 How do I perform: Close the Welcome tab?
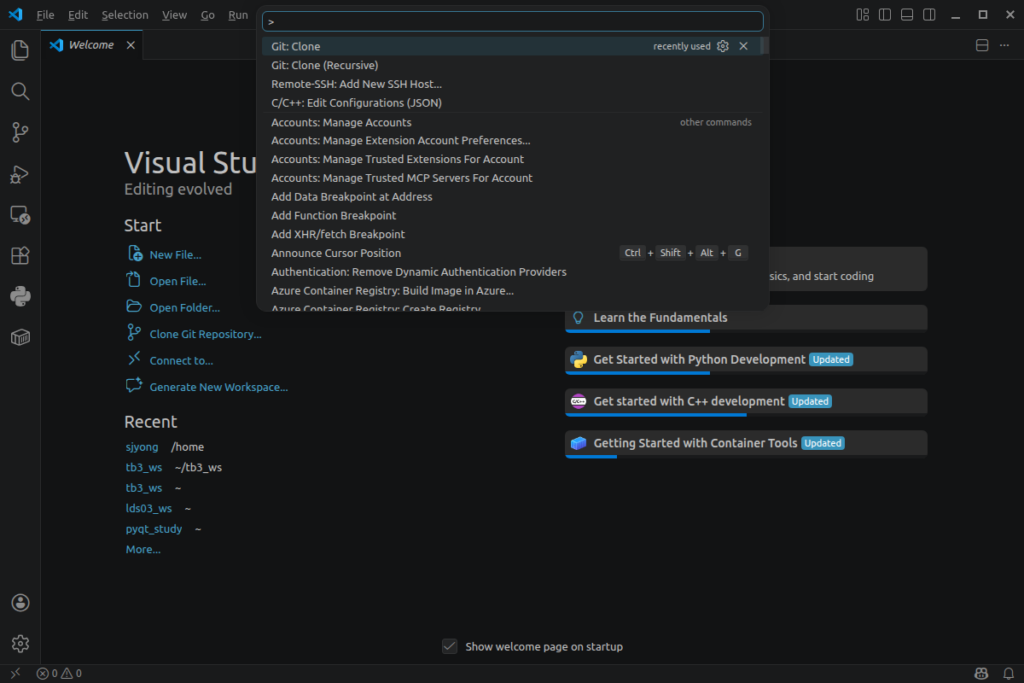131,45
